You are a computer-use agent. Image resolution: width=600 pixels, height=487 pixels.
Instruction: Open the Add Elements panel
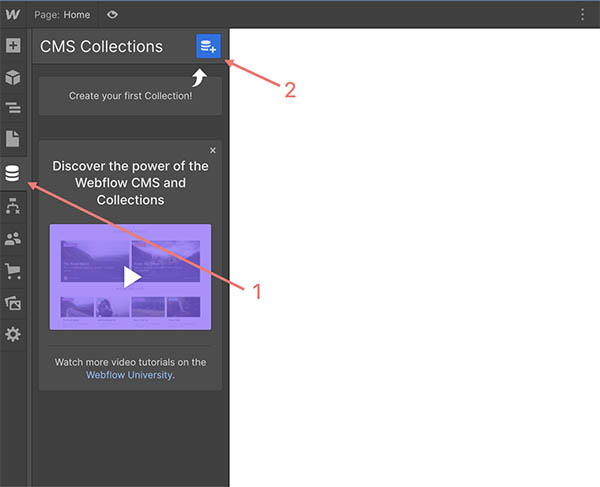13,46
